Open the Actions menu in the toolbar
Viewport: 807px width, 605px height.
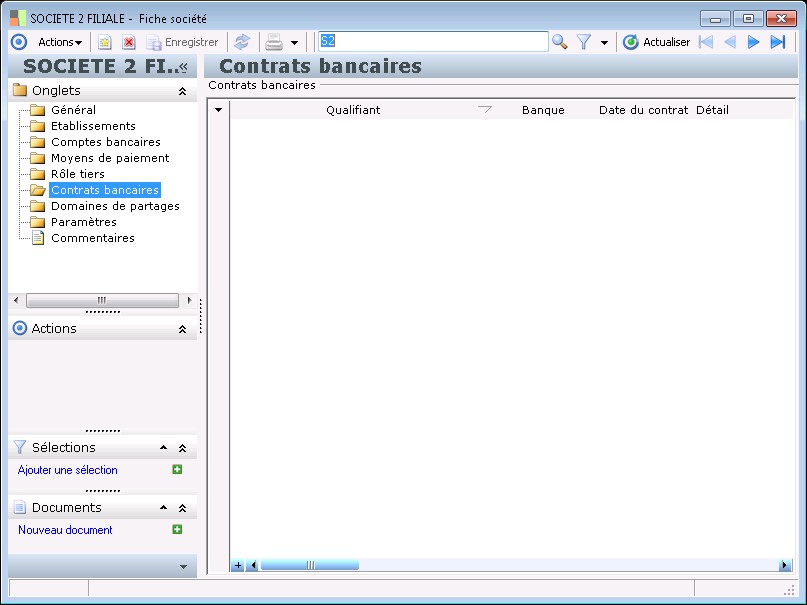pyautogui.click(x=60, y=42)
